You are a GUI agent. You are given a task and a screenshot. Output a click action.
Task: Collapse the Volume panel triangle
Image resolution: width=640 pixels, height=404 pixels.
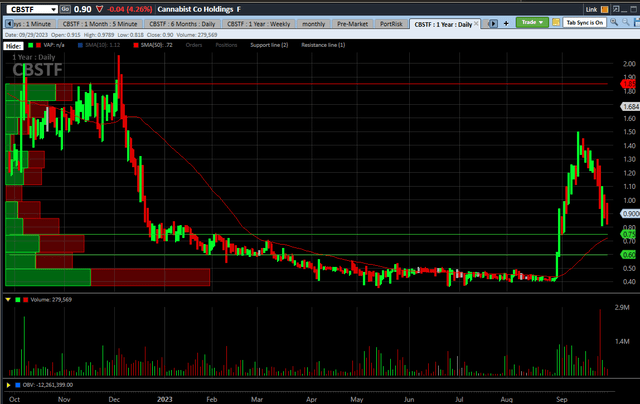8,300
